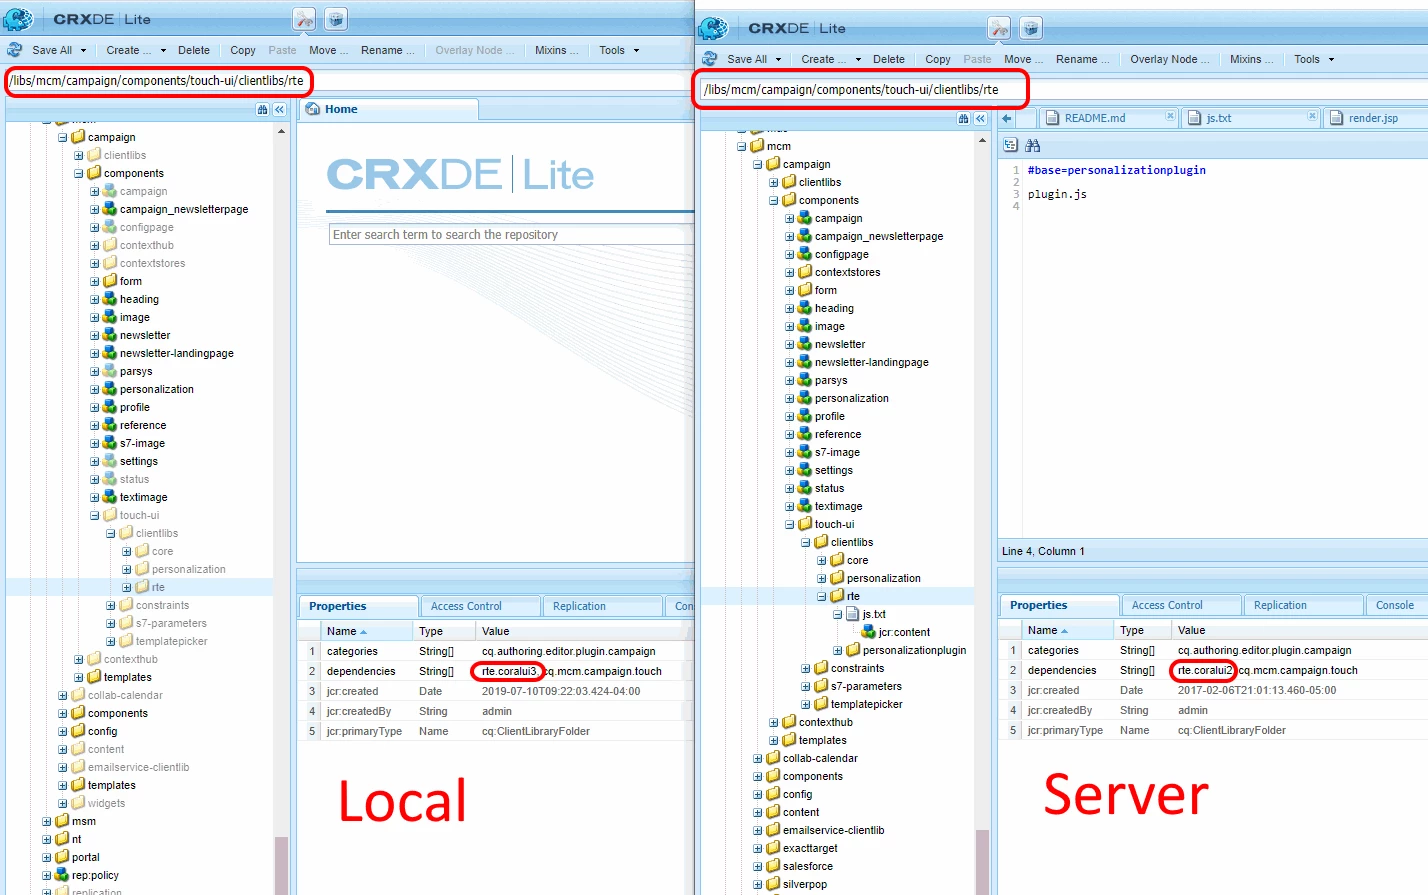
Task: Click the Home tab icon in Local window
Action: tap(313, 109)
